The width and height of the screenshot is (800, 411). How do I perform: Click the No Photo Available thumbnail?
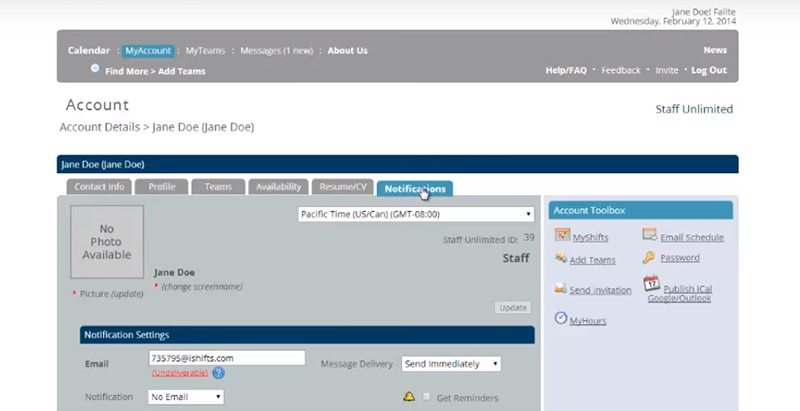(107, 242)
